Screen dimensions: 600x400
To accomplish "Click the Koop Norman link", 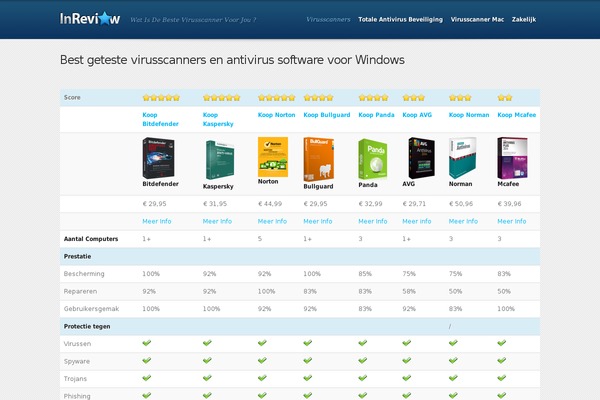I will click(x=469, y=115).
